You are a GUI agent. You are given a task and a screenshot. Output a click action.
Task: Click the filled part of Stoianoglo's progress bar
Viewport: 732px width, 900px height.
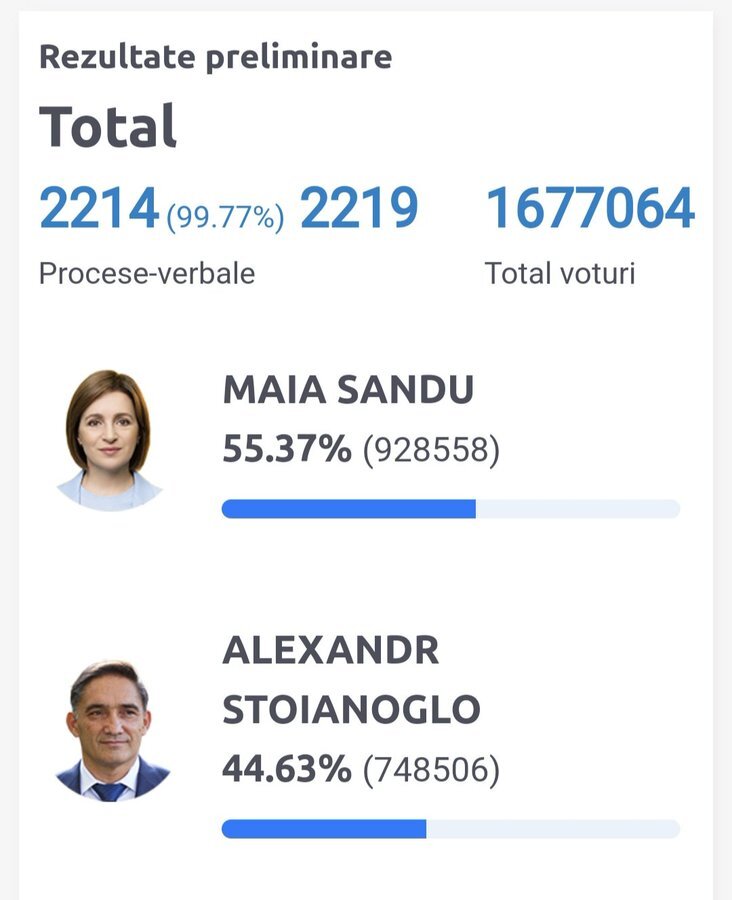(x=324, y=829)
